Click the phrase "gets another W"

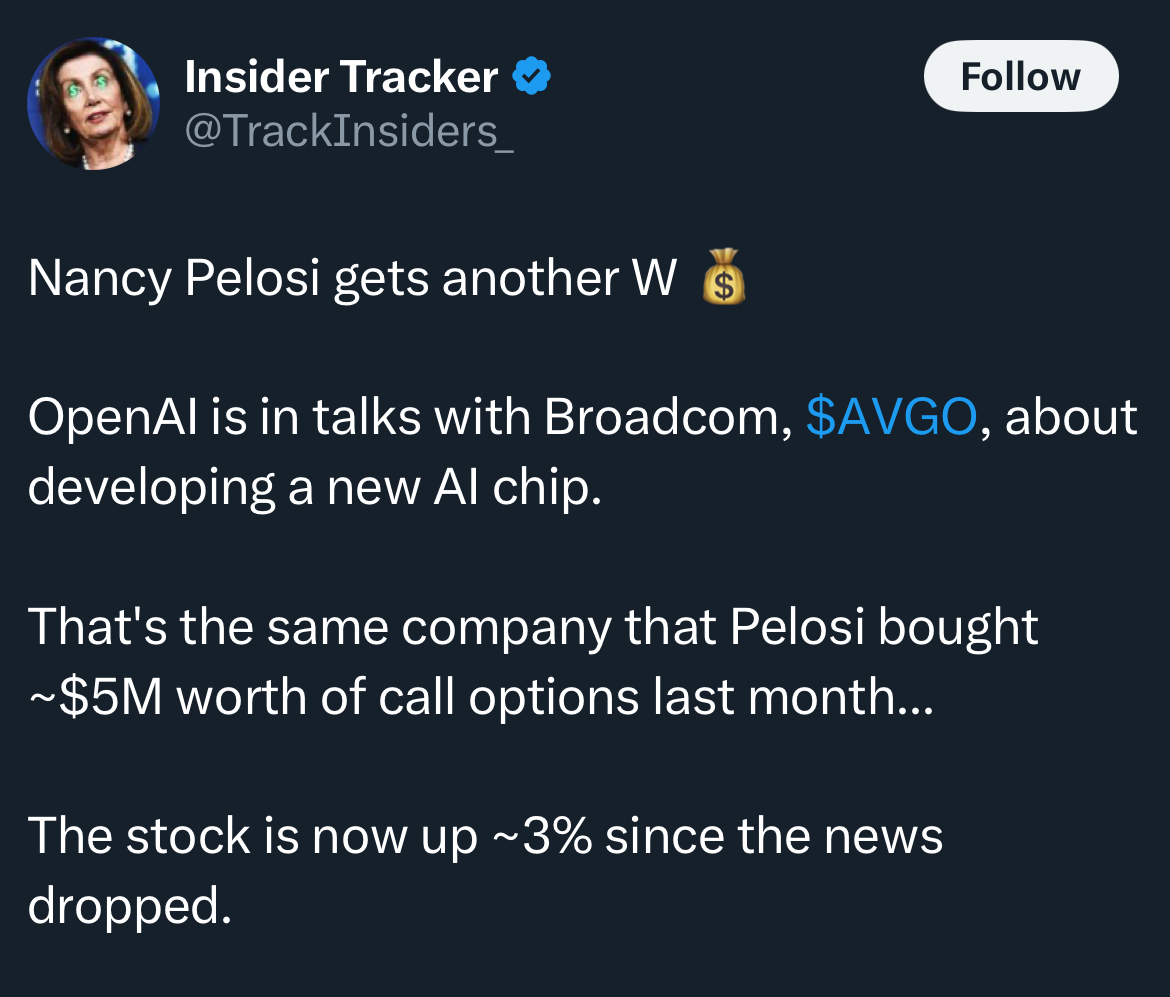tap(505, 278)
